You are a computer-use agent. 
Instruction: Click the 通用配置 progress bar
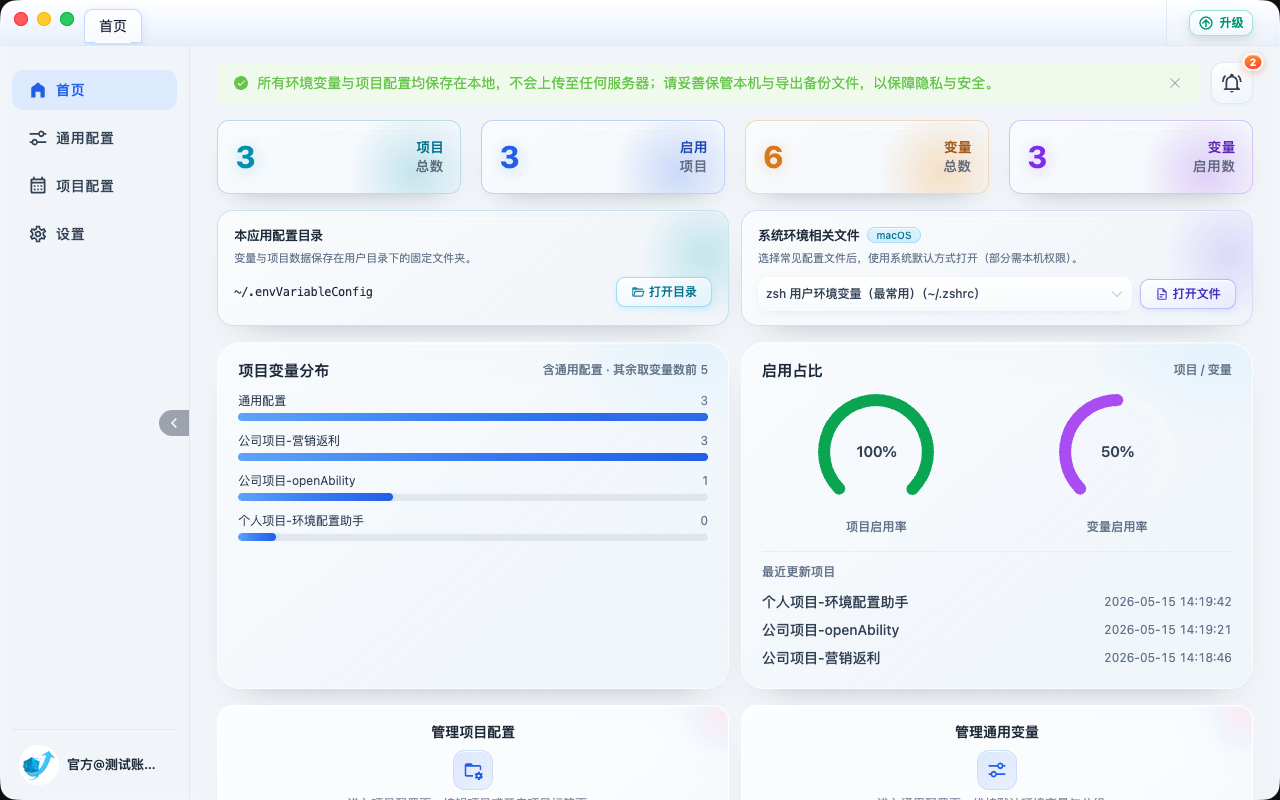coord(473,417)
